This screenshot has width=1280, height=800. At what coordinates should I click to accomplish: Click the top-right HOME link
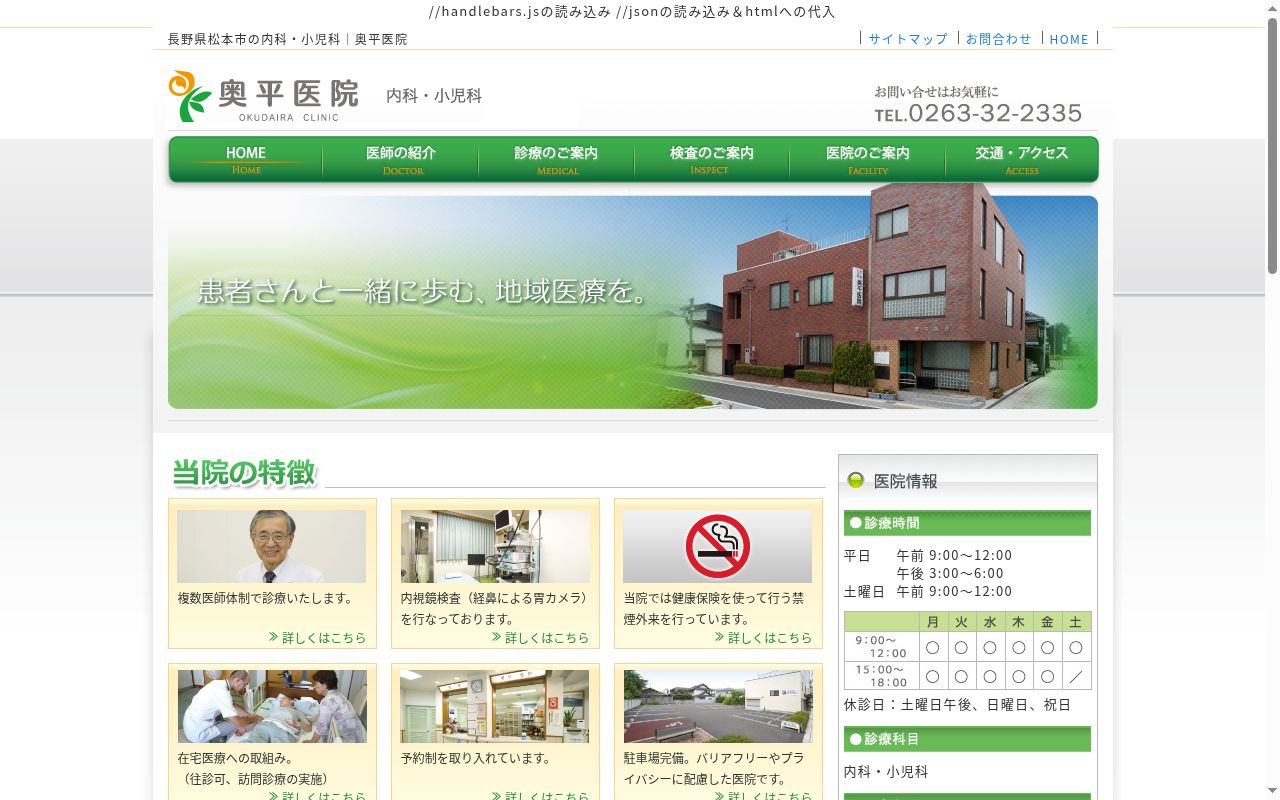click(1069, 39)
